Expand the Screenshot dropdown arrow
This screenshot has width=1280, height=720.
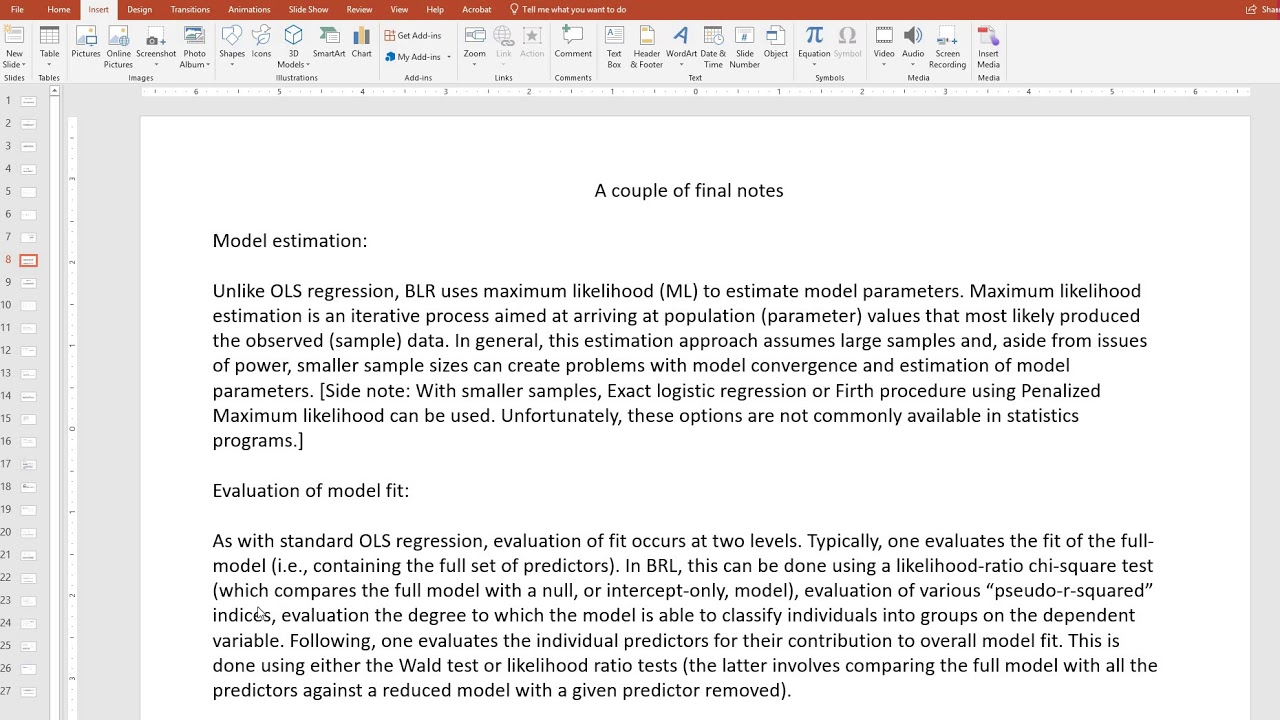[x=156, y=65]
